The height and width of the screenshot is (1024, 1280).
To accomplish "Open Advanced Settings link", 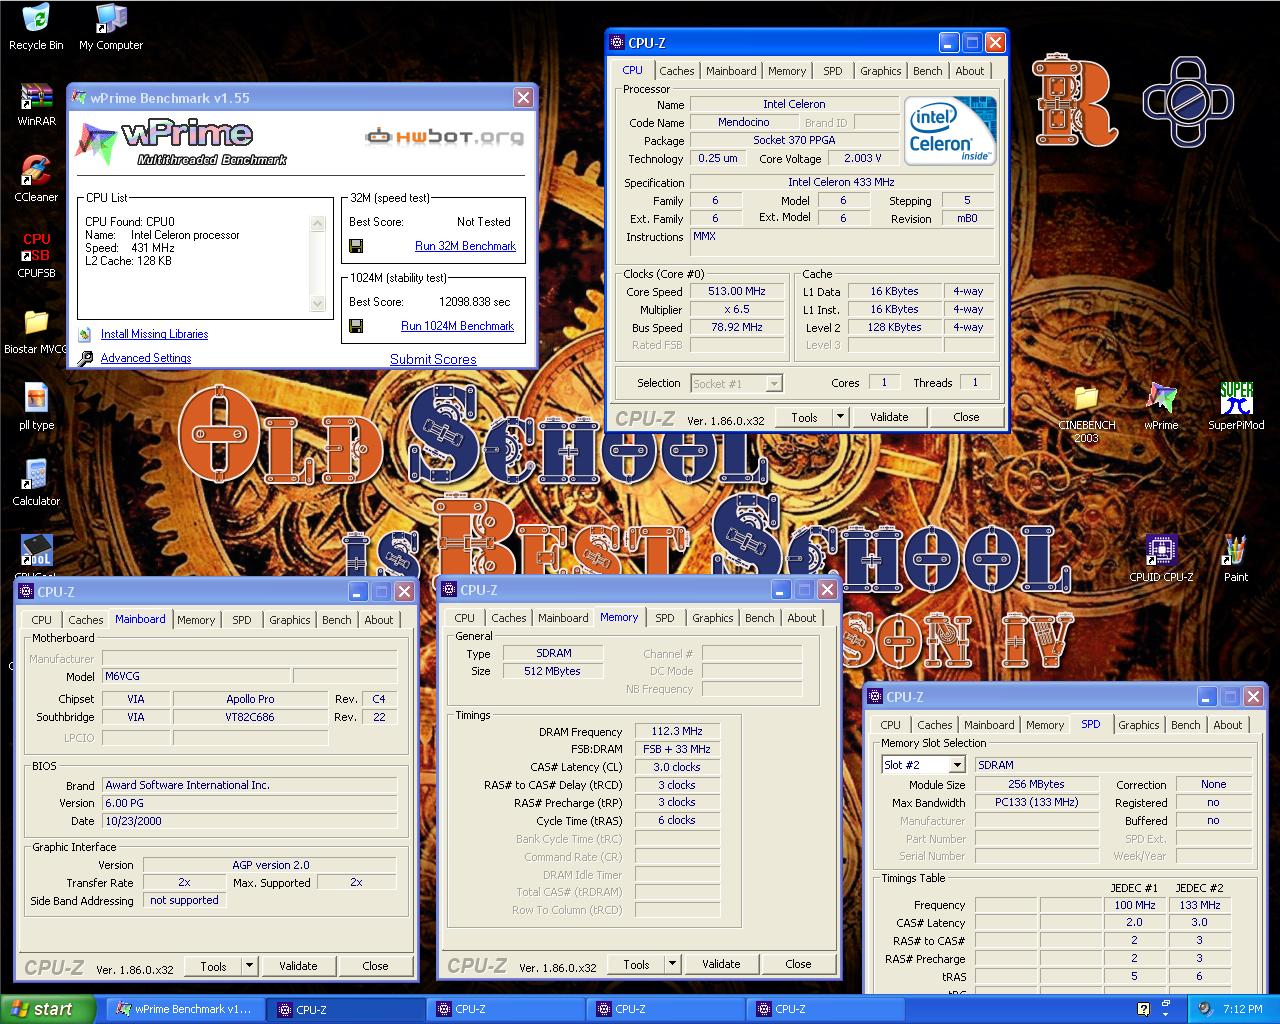I will pyautogui.click(x=146, y=358).
